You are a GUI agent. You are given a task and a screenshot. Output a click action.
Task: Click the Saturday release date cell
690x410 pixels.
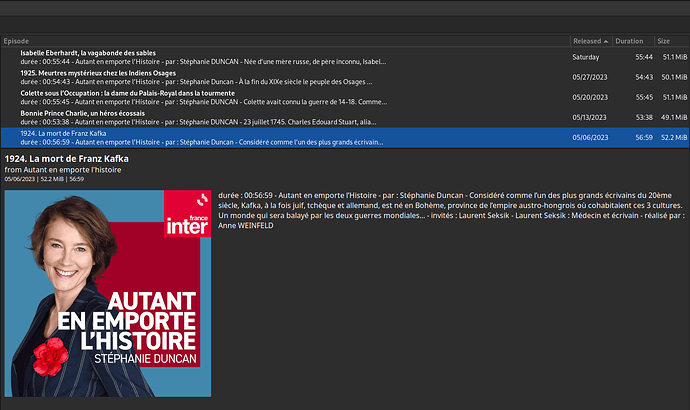click(586, 57)
